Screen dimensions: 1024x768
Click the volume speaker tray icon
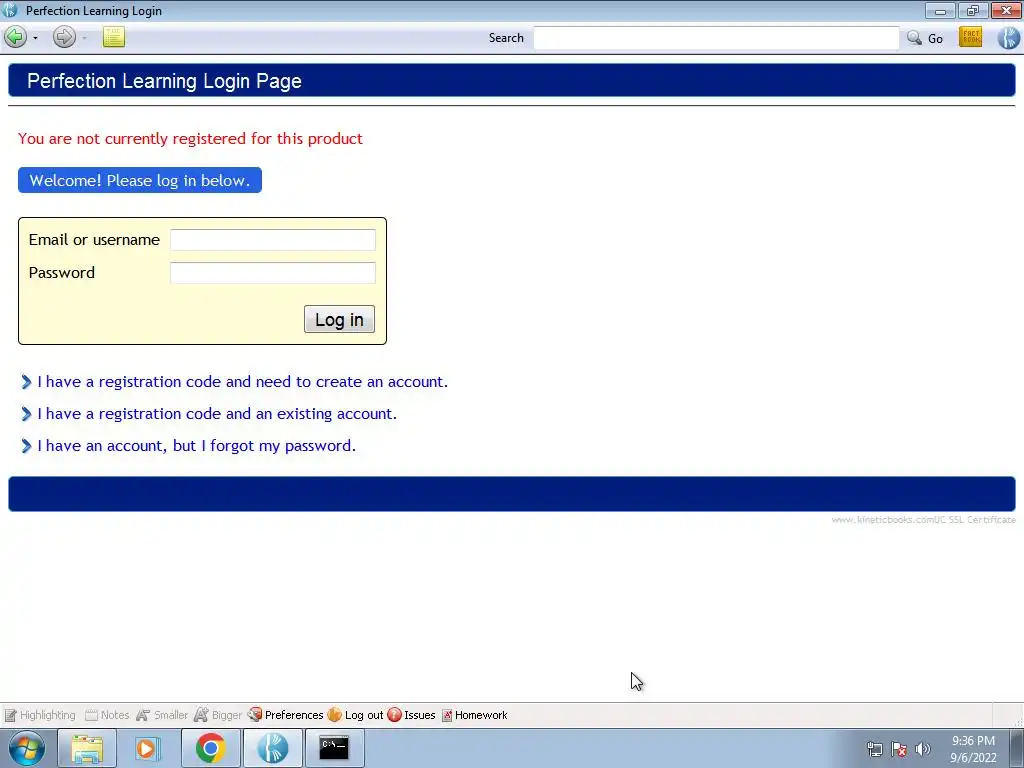923,749
